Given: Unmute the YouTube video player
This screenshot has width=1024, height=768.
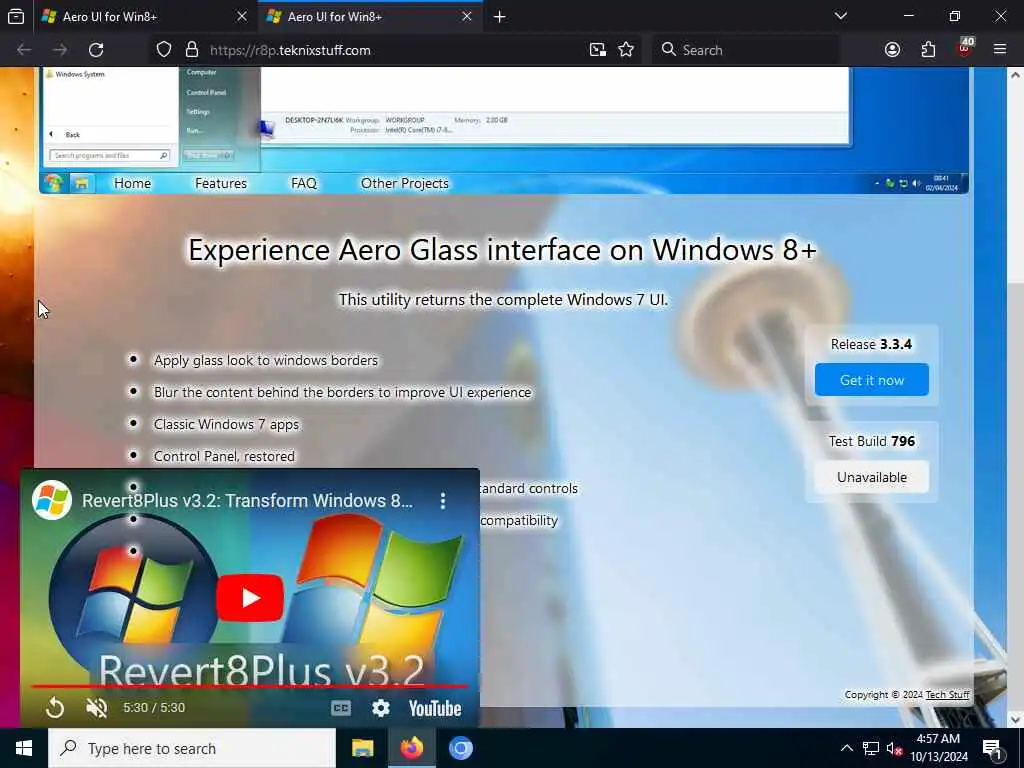Looking at the screenshot, I should pos(97,708).
